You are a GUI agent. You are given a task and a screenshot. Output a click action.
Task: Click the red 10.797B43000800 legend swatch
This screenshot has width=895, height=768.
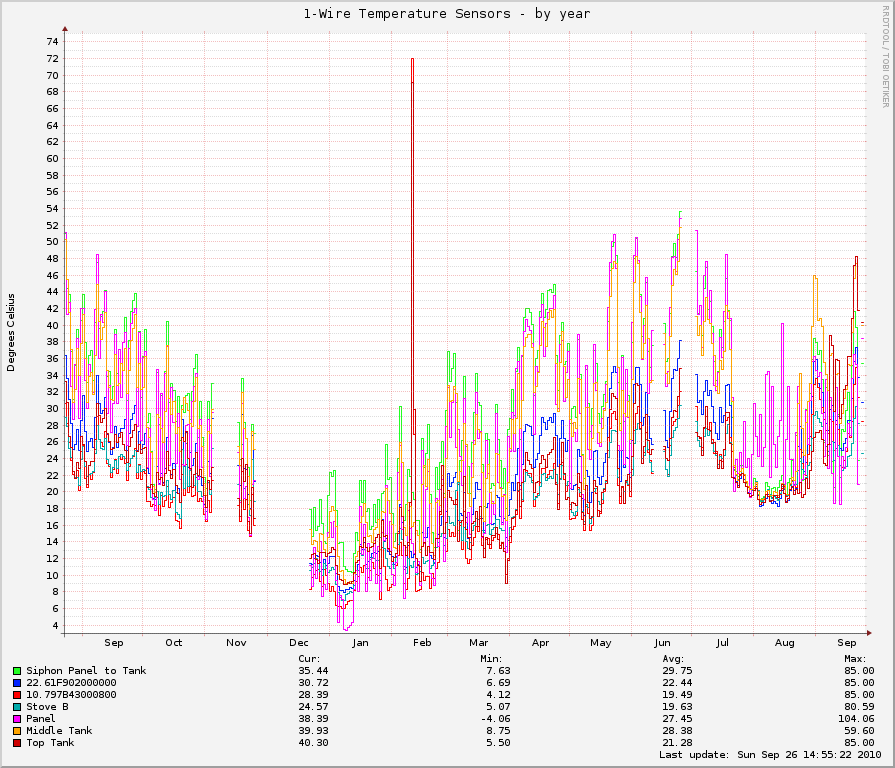pyautogui.click(x=17, y=695)
